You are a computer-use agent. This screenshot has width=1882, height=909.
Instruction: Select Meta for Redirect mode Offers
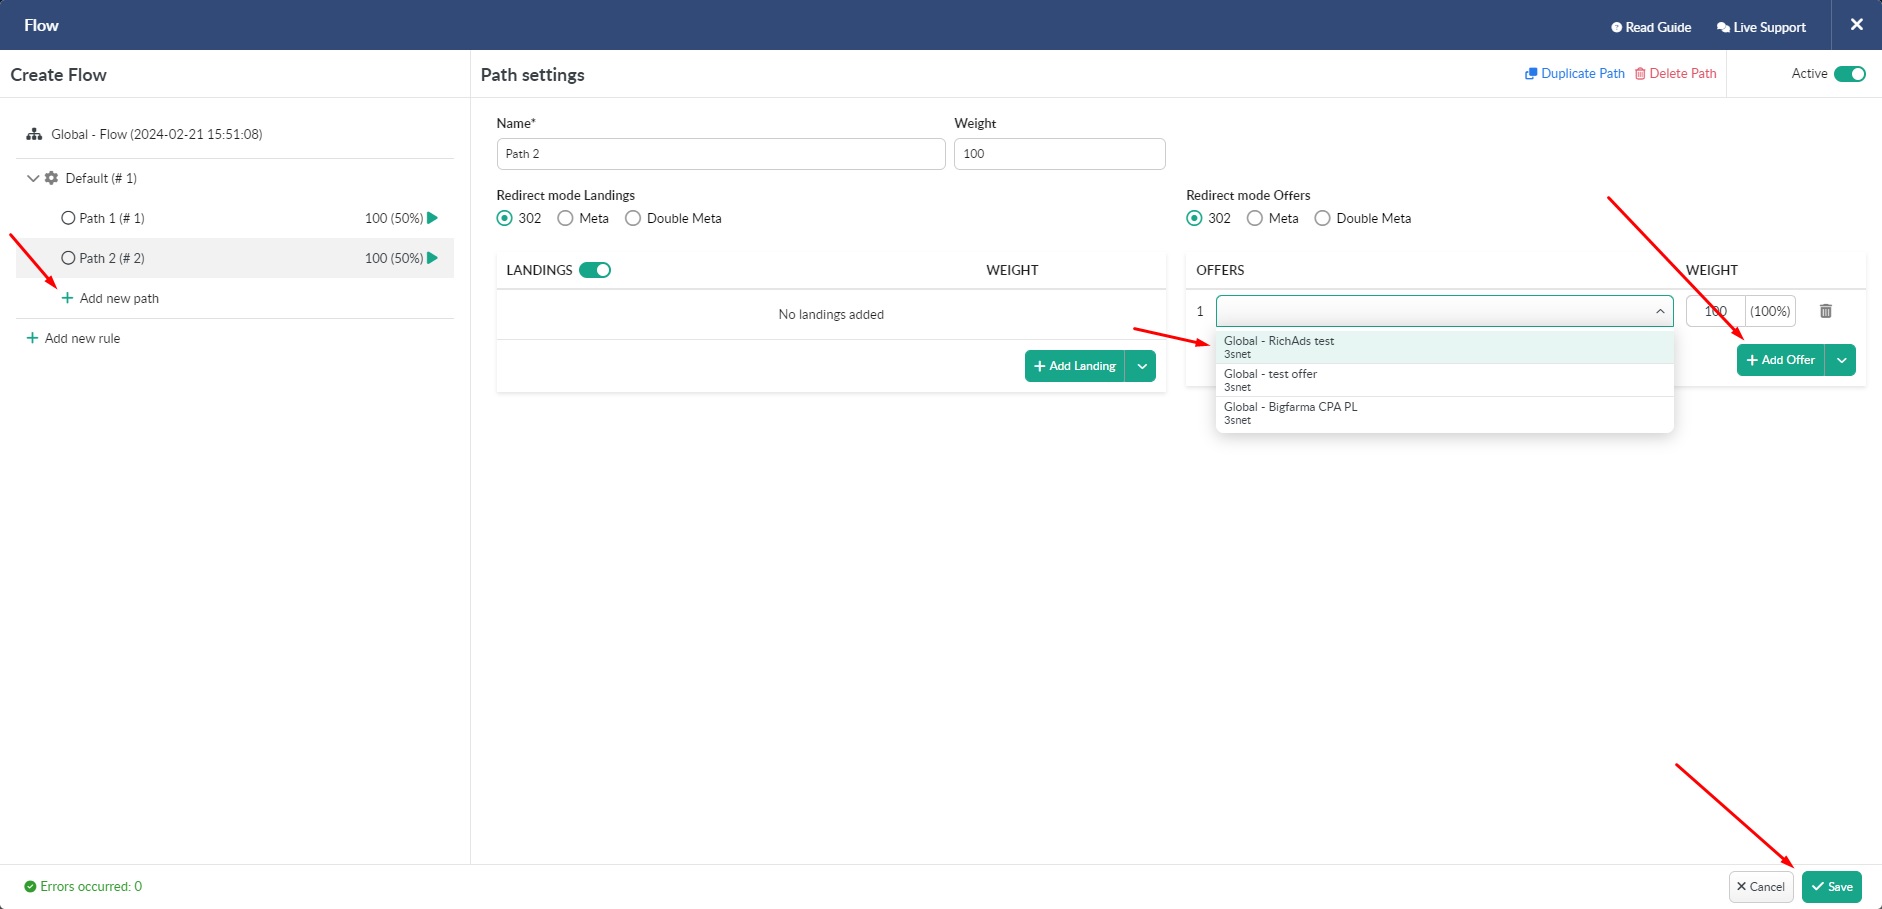pyautogui.click(x=1255, y=218)
